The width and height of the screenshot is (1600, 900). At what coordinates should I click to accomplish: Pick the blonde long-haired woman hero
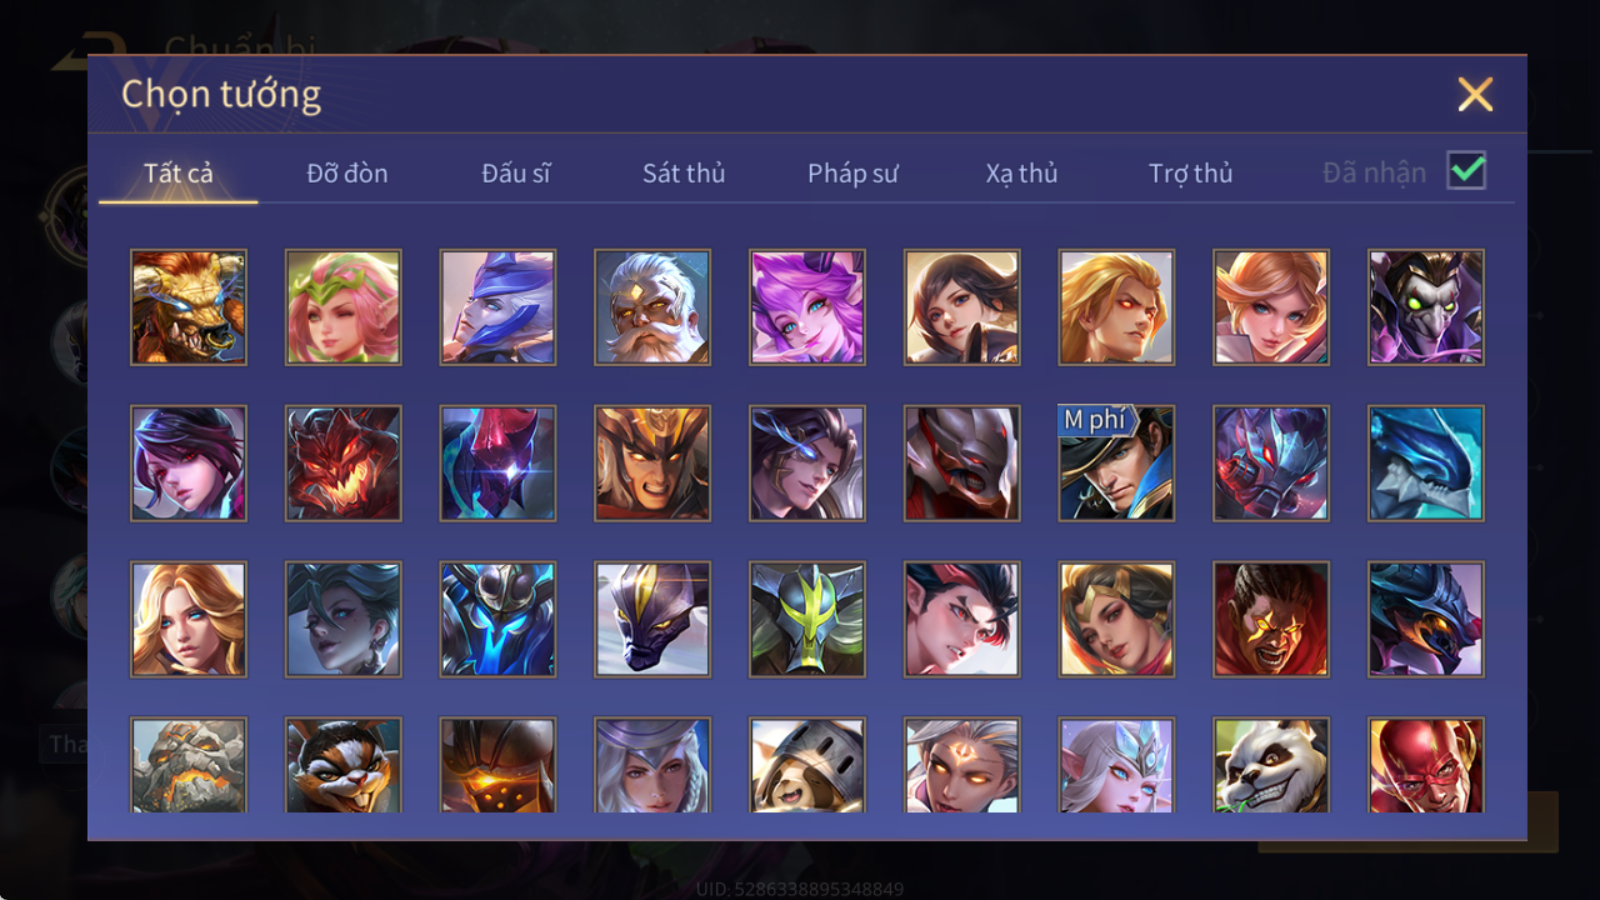coord(188,619)
